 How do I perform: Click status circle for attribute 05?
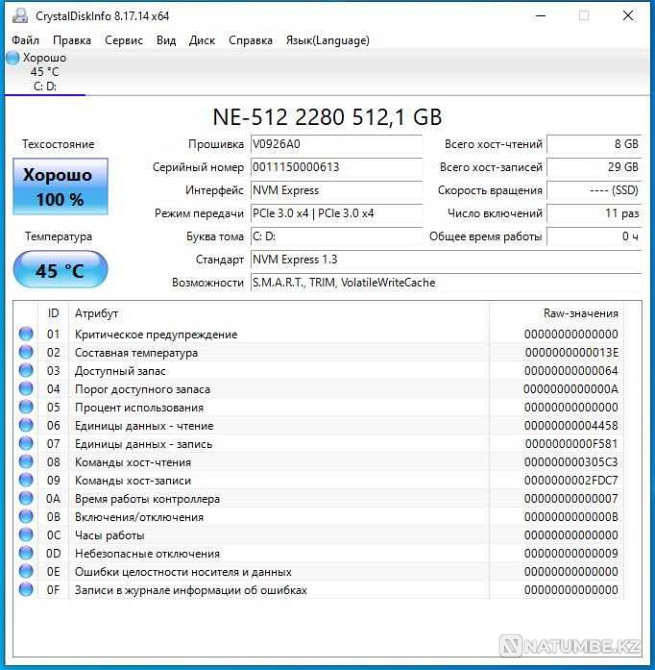pos(26,407)
